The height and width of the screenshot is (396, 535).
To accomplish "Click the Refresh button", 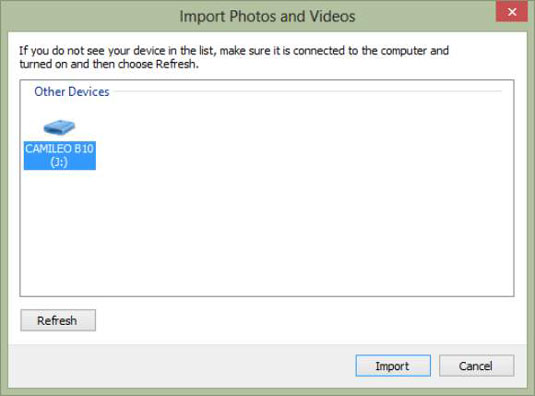I will click(58, 320).
